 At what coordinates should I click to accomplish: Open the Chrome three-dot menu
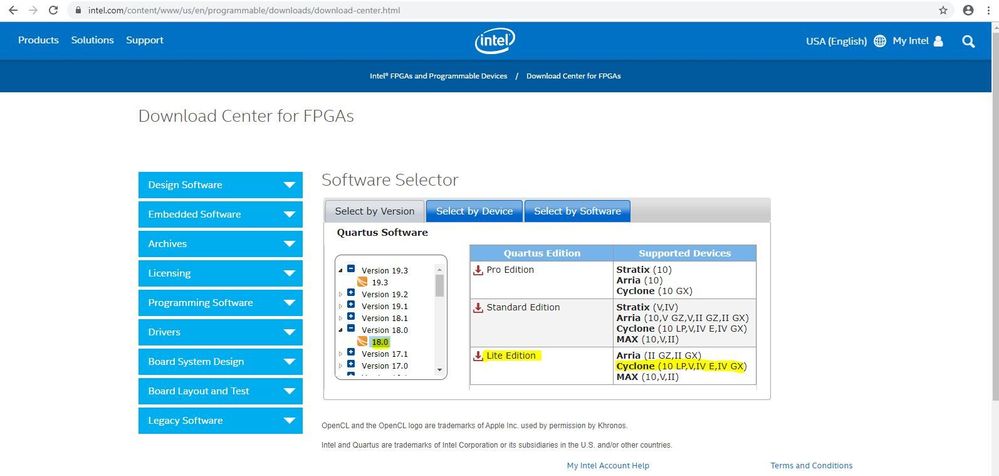pyautogui.click(x=988, y=10)
